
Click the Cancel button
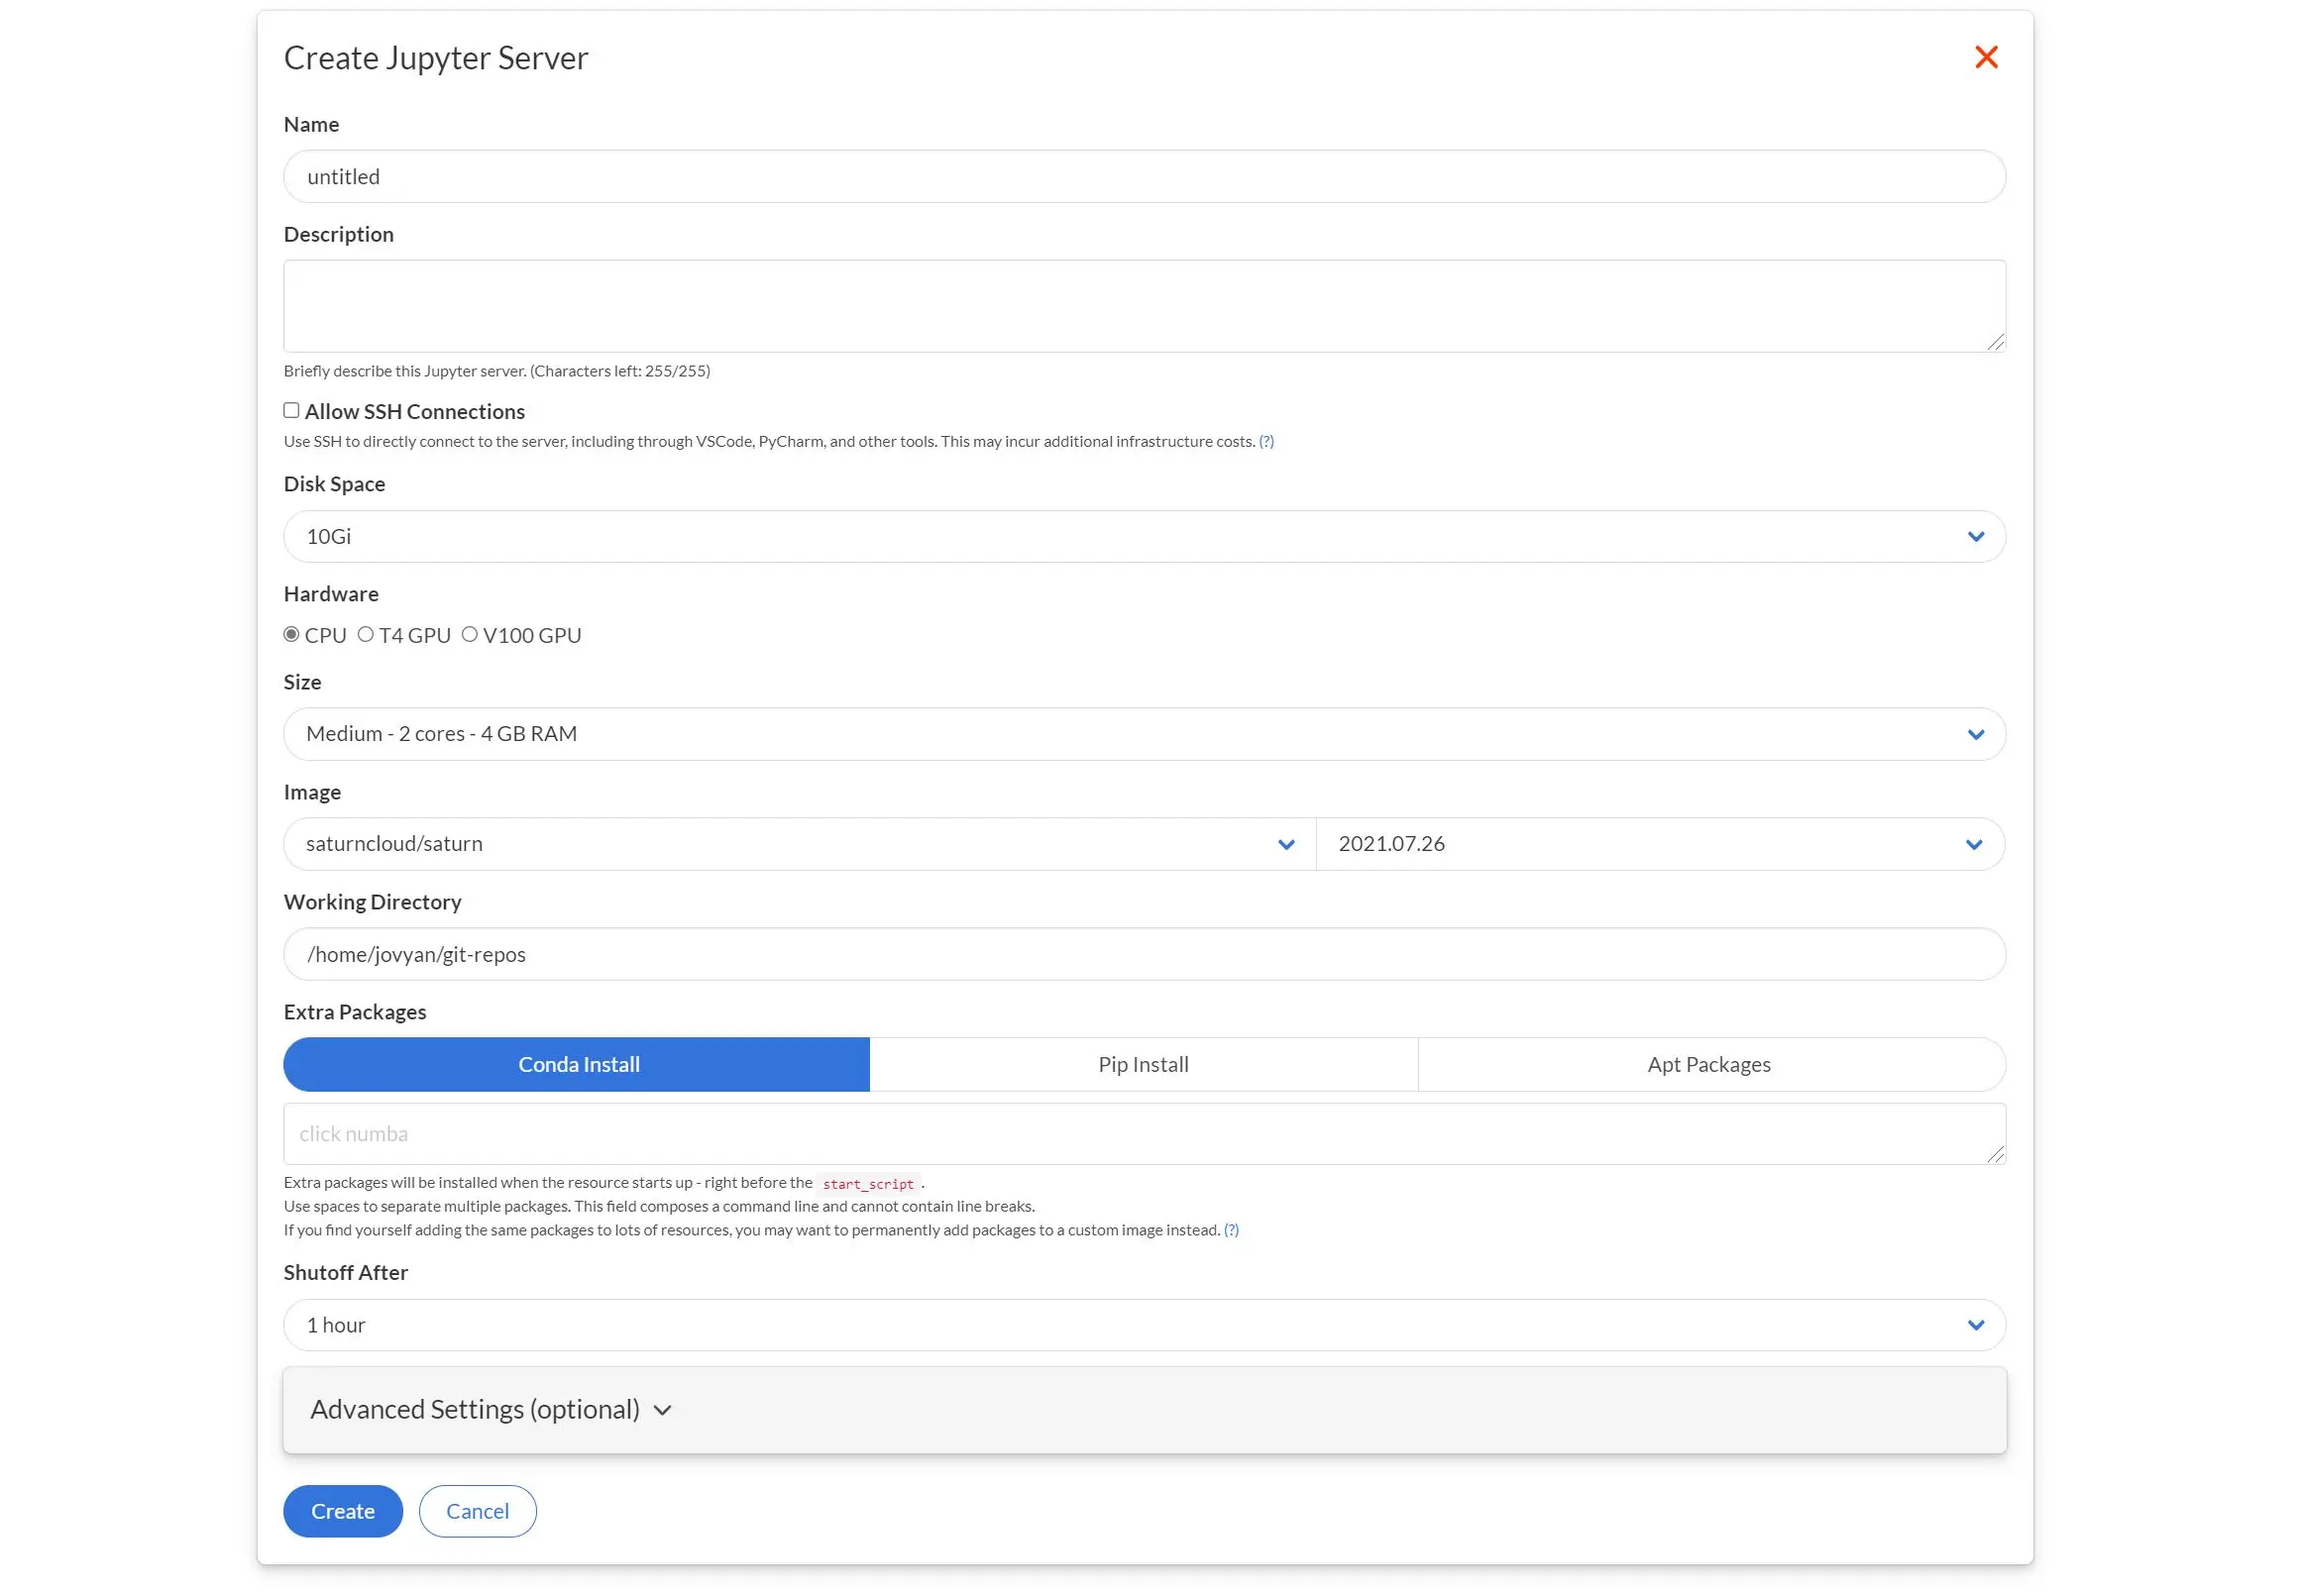coord(477,1511)
